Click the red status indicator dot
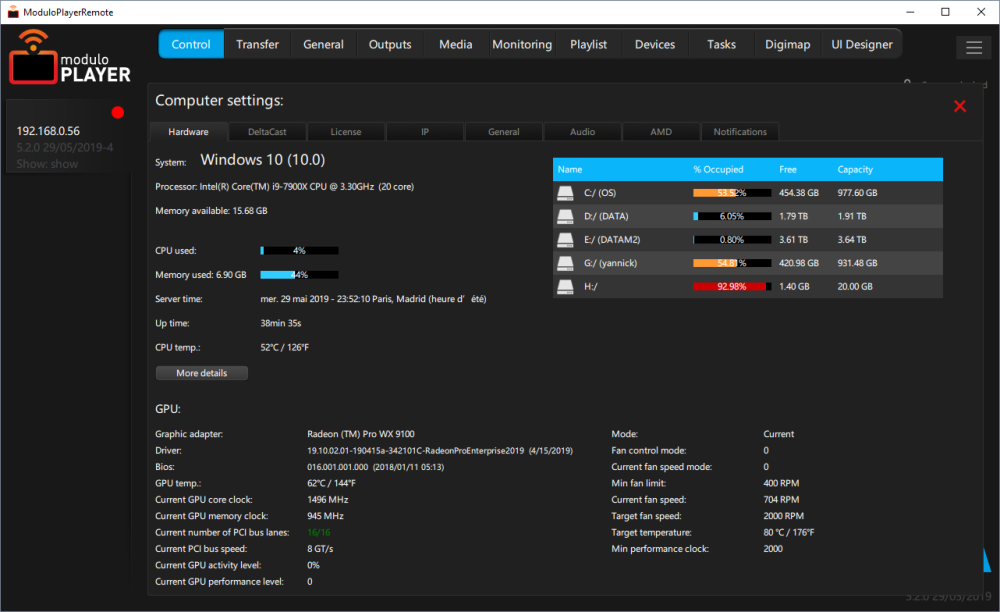 (118, 112)
